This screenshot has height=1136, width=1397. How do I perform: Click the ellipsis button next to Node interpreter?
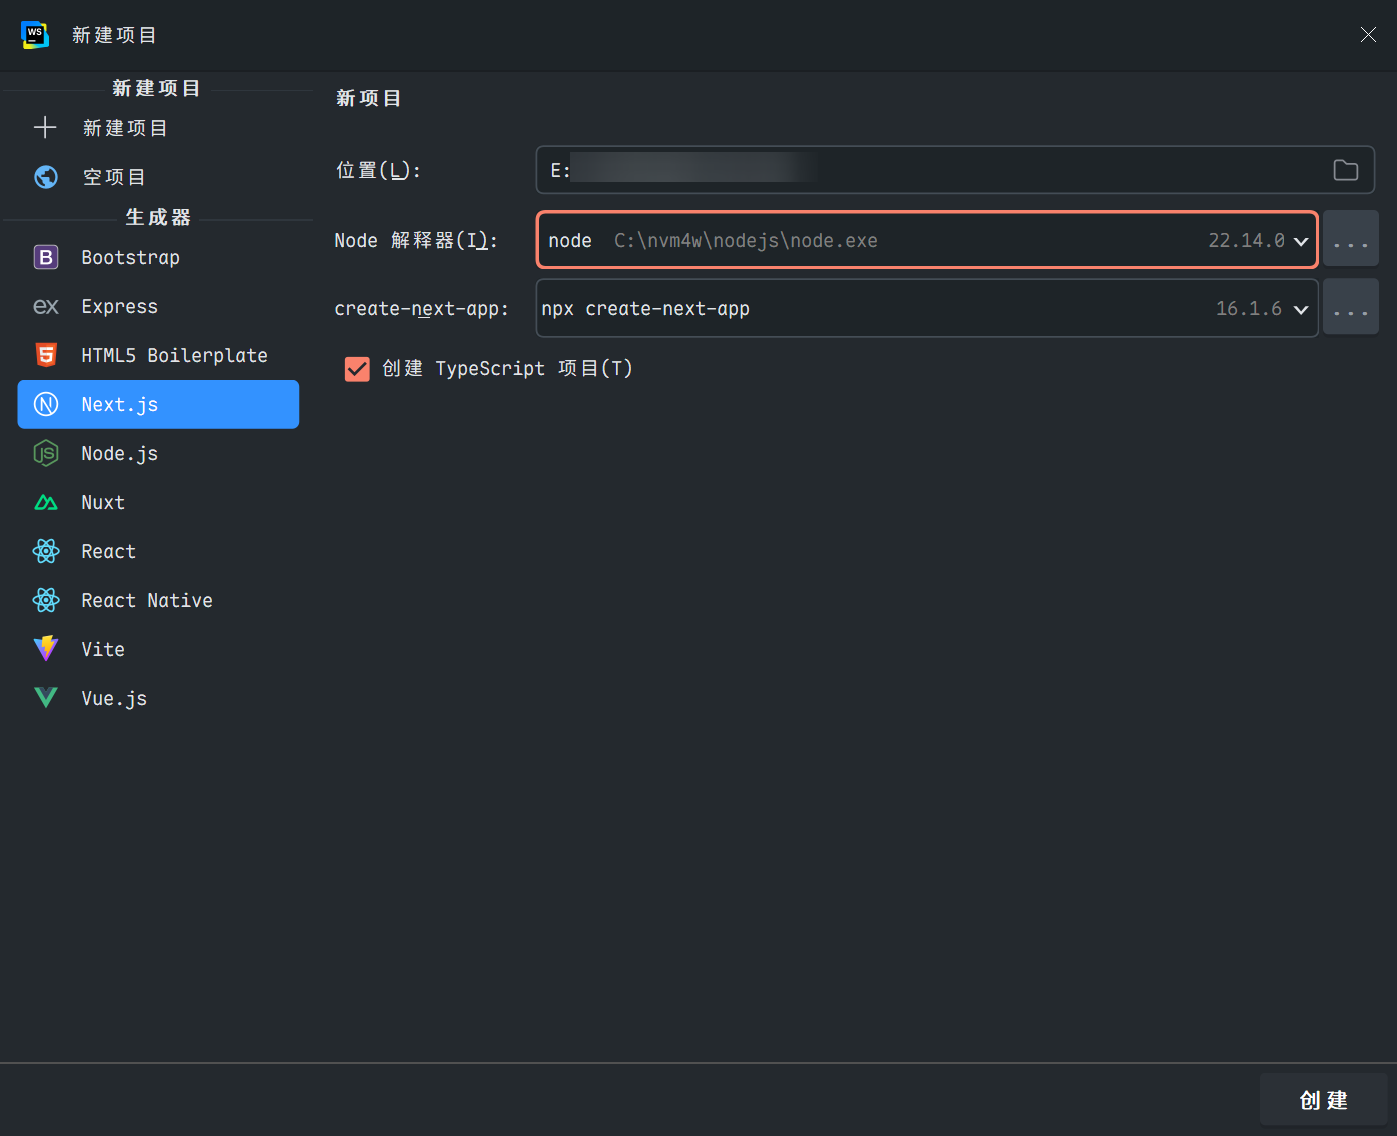(x=1351, y=239)
